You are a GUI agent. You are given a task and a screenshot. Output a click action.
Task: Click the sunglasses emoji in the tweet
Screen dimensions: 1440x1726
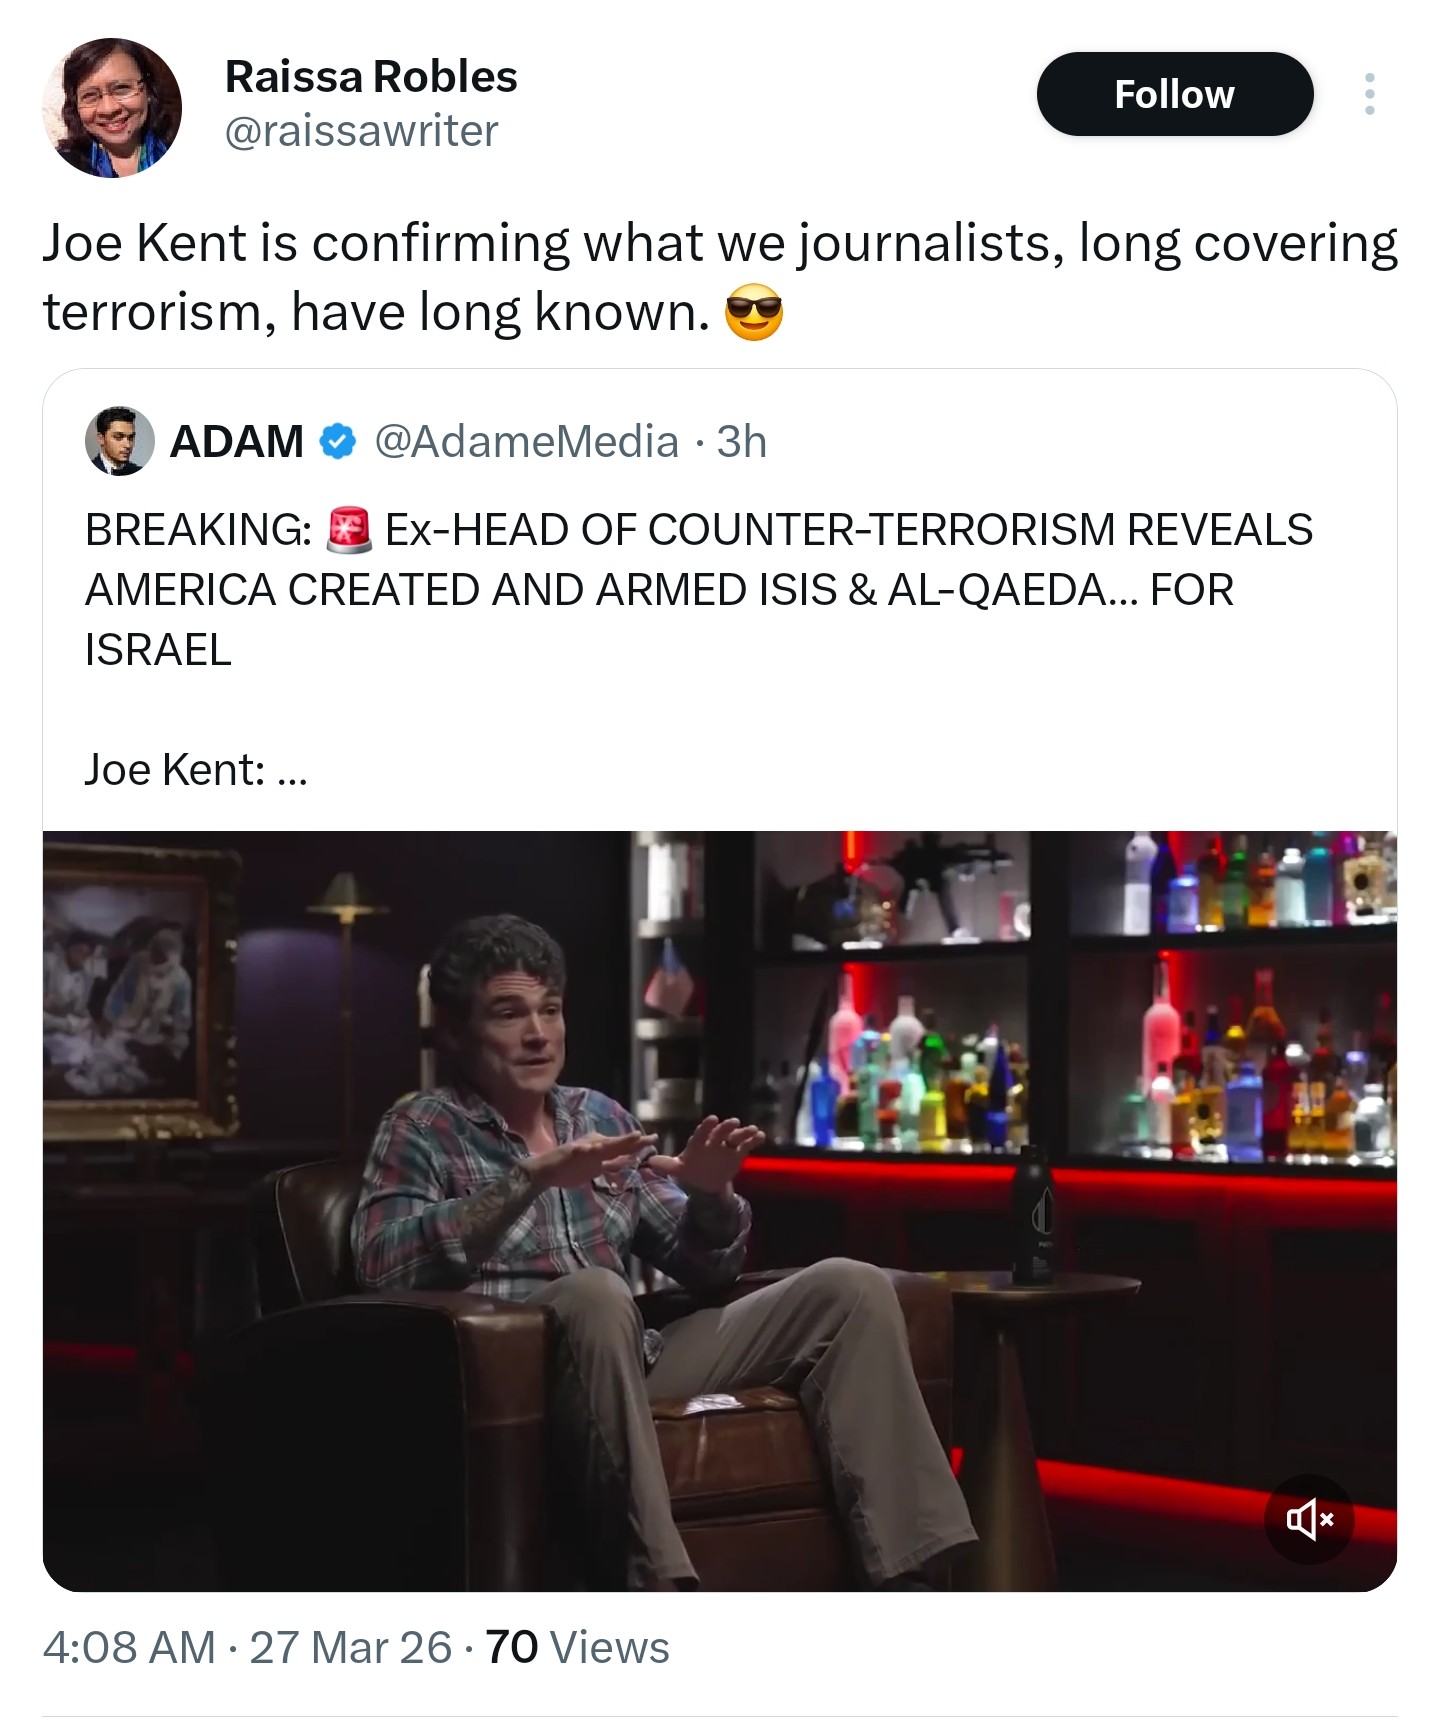[x=754, y=313]
